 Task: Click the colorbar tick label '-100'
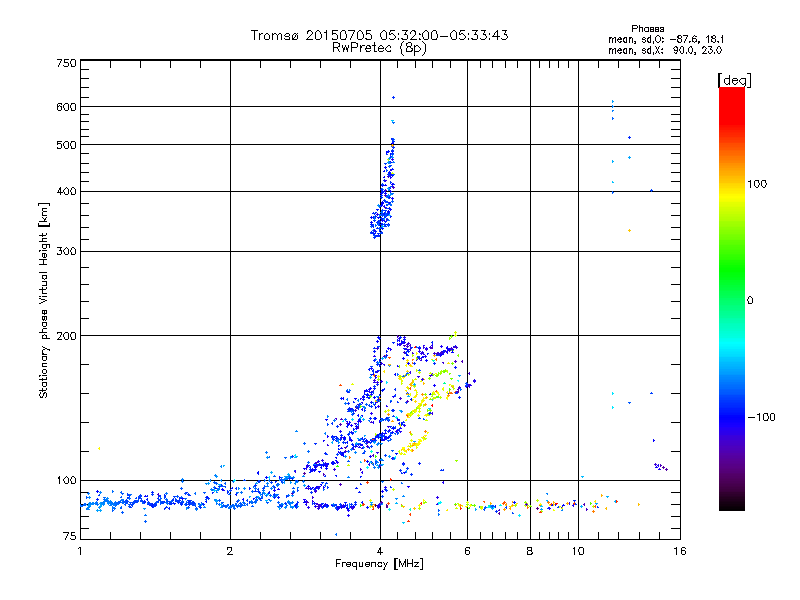click(x=761, y=417)
